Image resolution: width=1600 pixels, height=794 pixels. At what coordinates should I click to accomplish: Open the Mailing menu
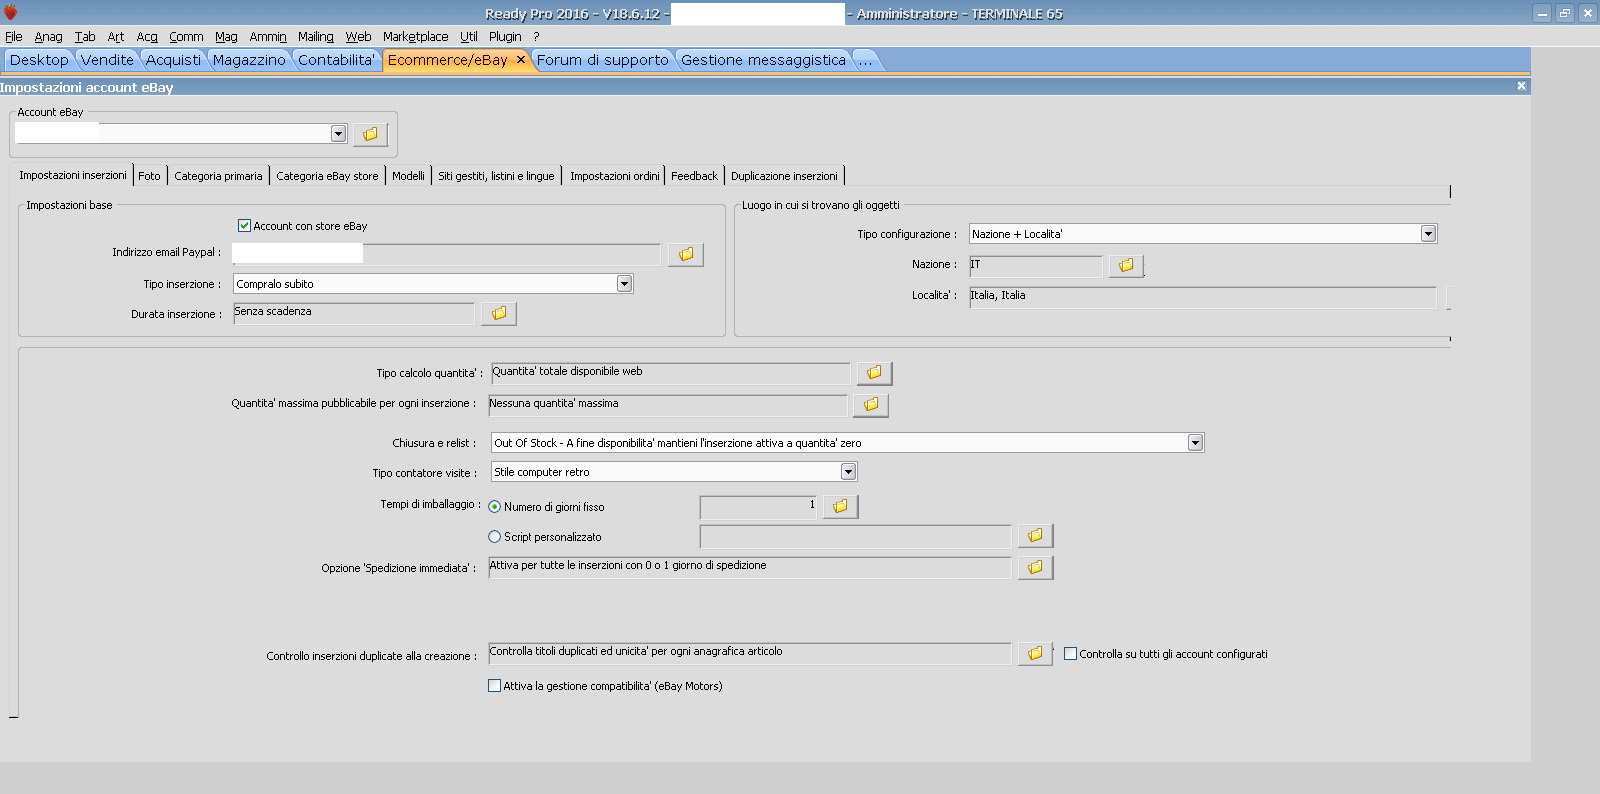coord(316,37)
